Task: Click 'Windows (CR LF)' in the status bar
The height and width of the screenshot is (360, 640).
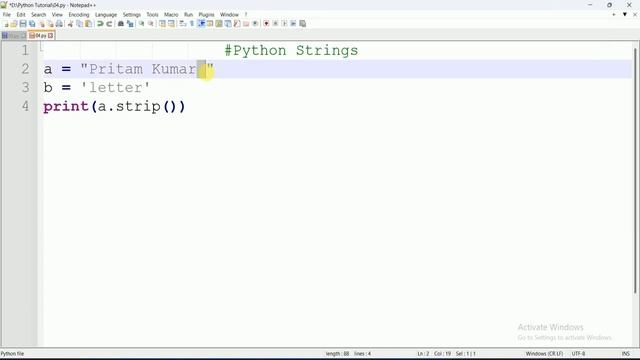Action: point(544,353)
